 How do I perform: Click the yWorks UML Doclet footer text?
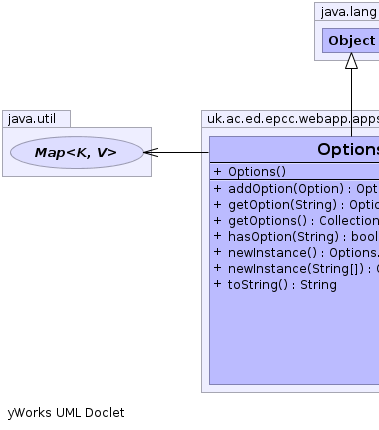66,413
